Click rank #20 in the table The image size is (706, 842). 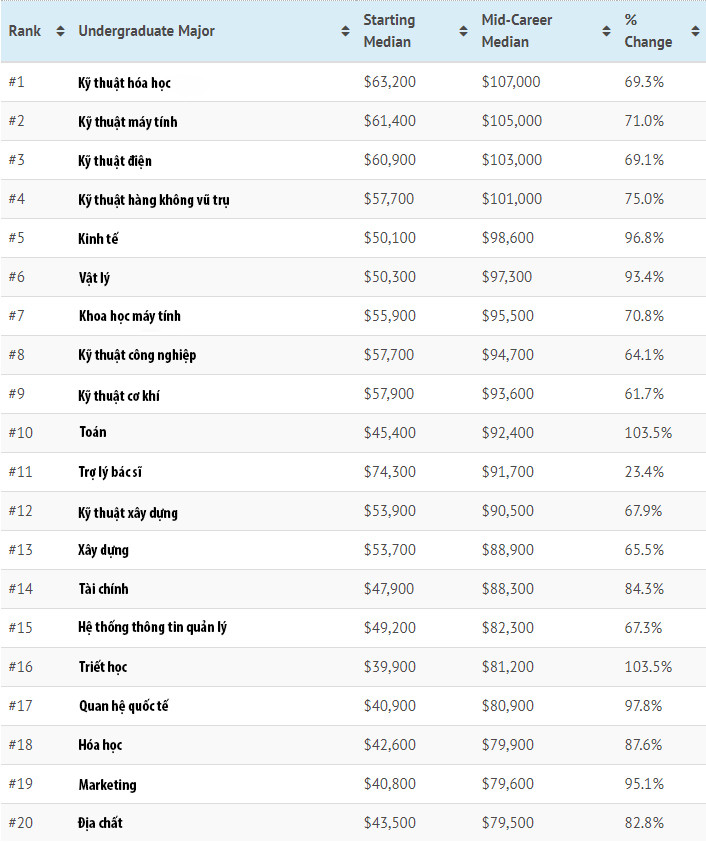(21, 823)
